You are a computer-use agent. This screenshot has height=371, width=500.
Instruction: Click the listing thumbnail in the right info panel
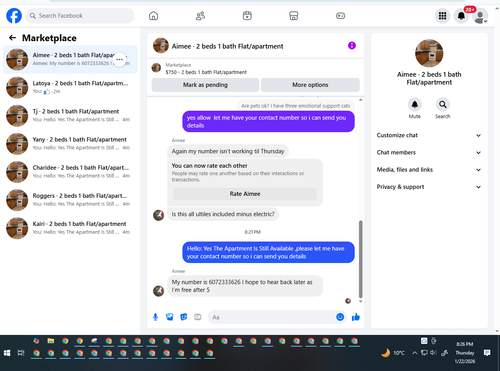(x=429, y=53)
